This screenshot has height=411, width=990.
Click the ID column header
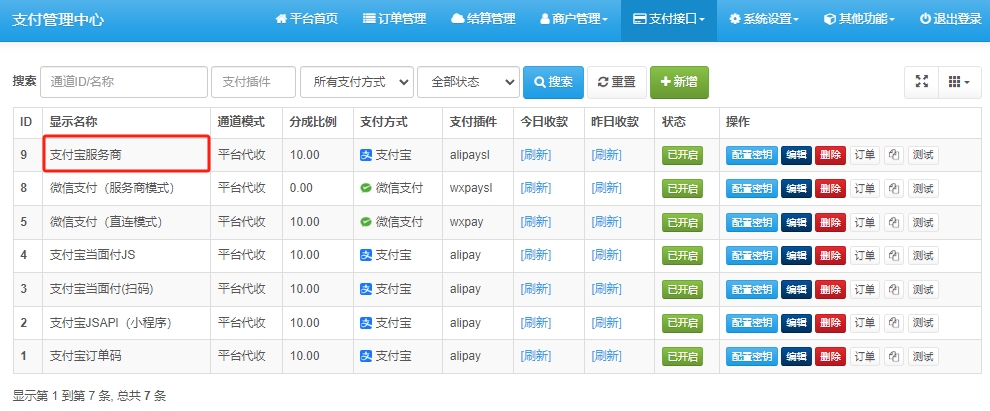coord(26,122)
